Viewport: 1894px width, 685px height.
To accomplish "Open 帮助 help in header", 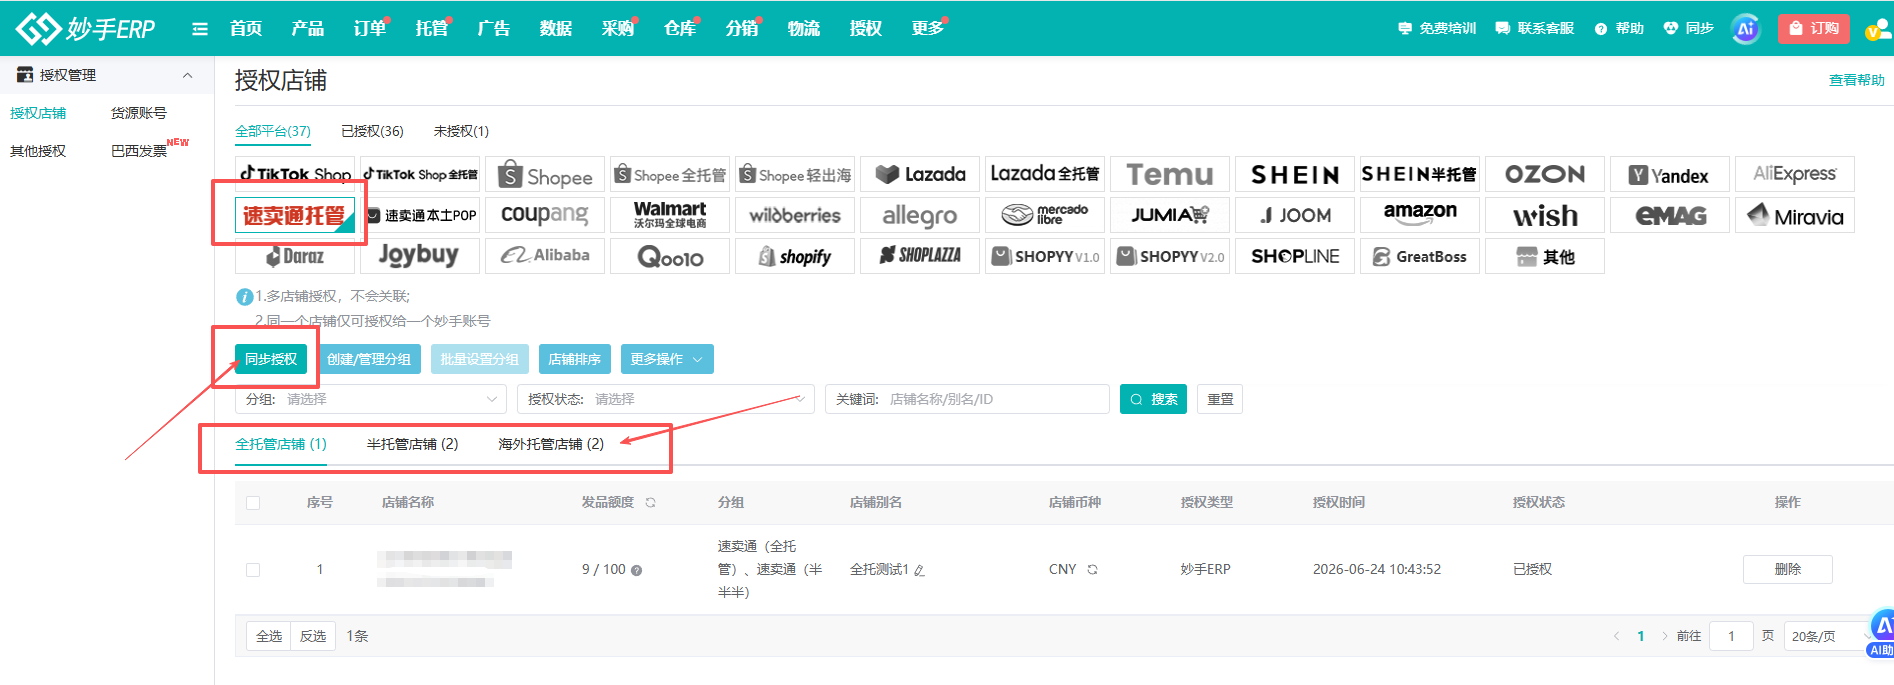I will point(1619,28).
